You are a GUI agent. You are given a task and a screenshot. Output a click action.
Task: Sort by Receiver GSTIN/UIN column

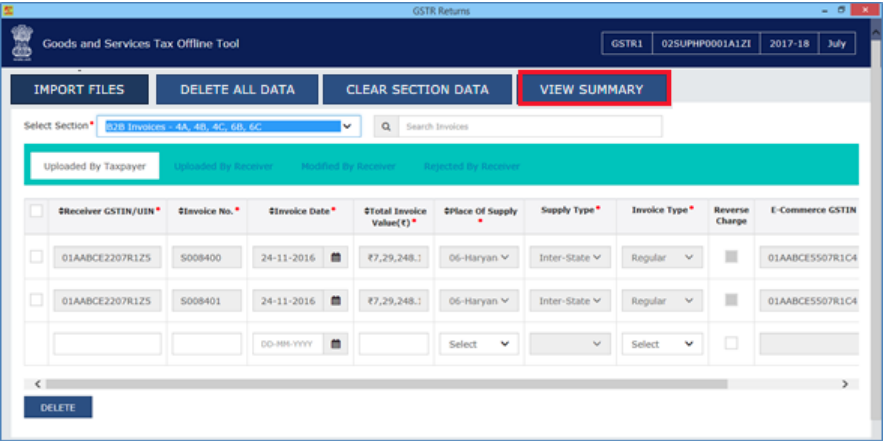109,210
